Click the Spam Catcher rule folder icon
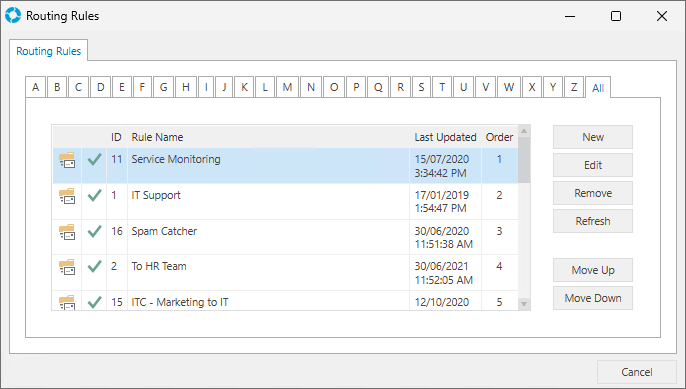The width and height of the screenshot is (686, 389). 67,232
